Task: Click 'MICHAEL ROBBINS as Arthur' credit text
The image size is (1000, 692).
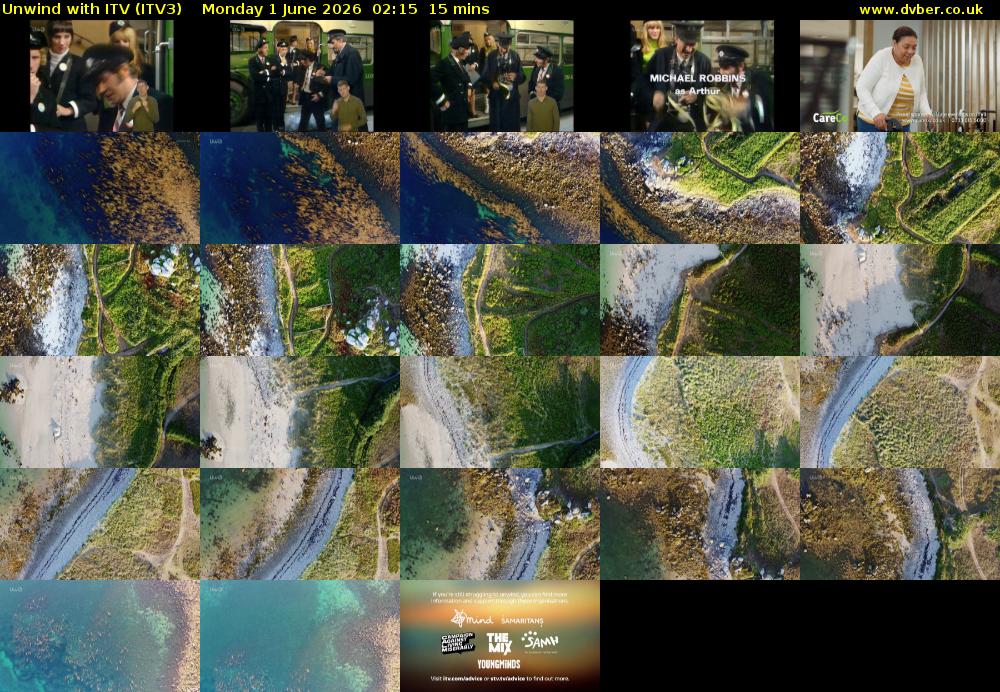Action: point(698,84)
